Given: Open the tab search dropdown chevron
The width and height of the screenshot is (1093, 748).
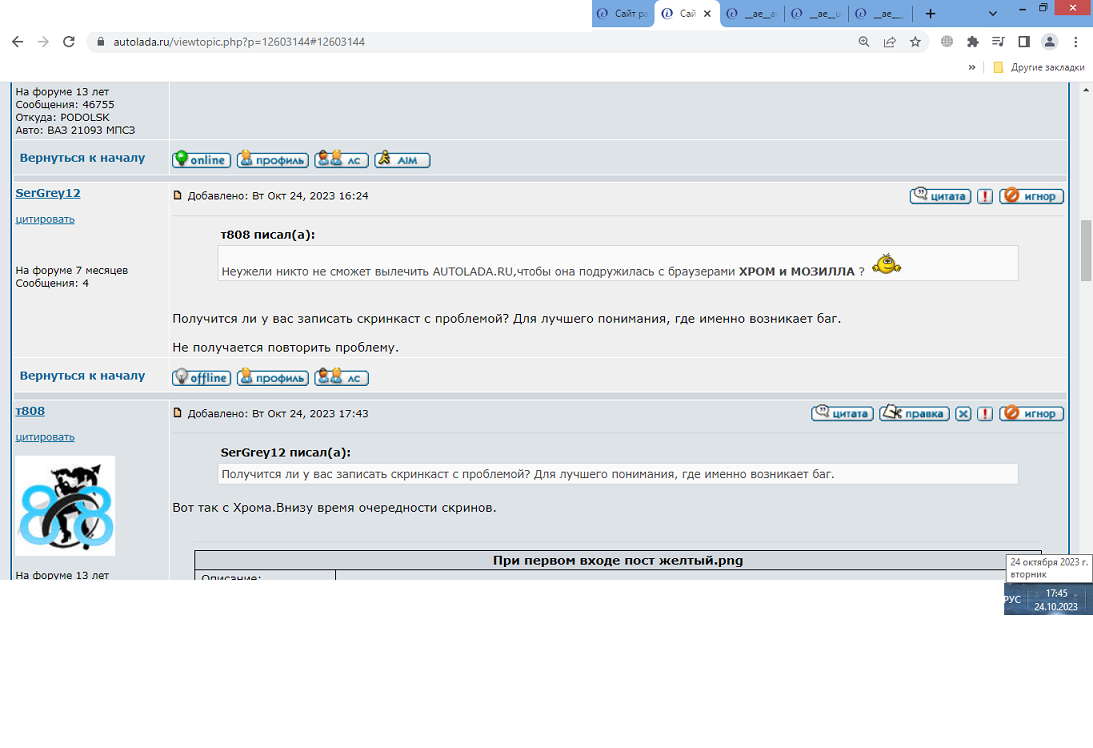Looking at the screenshot, I should click(x=993, y=14).
